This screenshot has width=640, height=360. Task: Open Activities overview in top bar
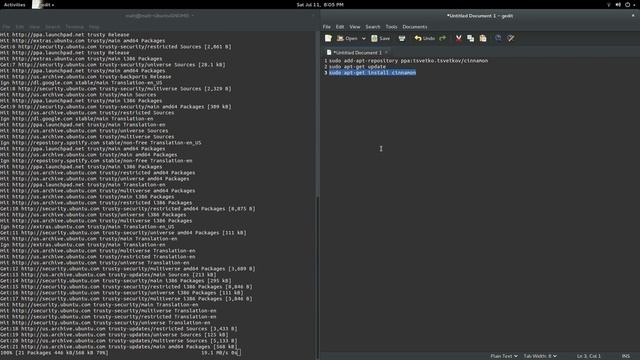click(x=14, y=5)
